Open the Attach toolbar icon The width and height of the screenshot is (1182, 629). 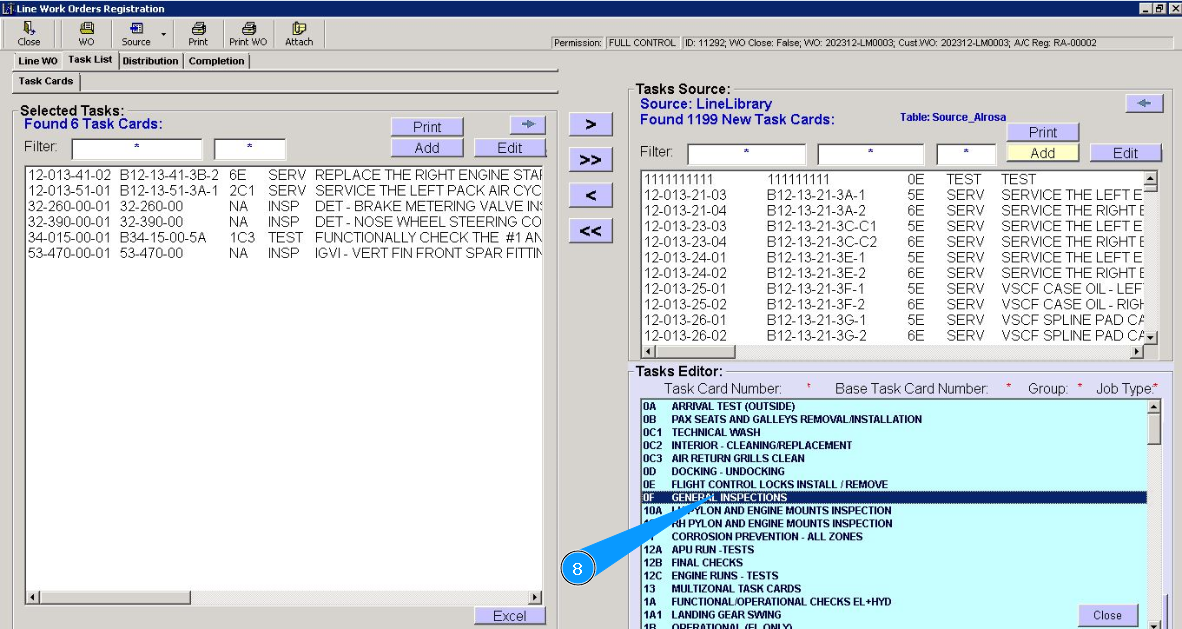(299, 34)
